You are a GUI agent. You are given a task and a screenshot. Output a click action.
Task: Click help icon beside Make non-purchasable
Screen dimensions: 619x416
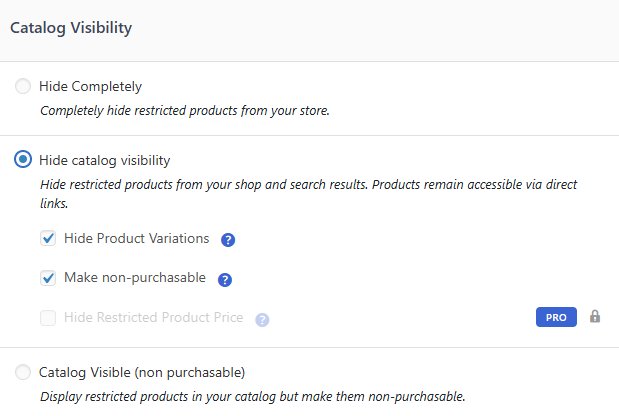pyautogui.click(x=225, y=279)
